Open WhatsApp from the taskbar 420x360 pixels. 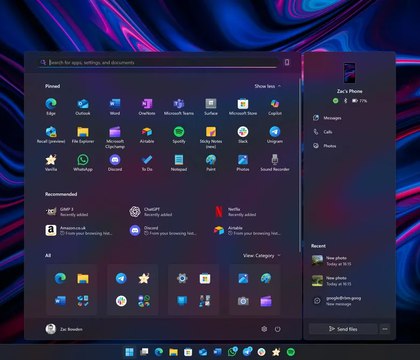pos(232,352)
